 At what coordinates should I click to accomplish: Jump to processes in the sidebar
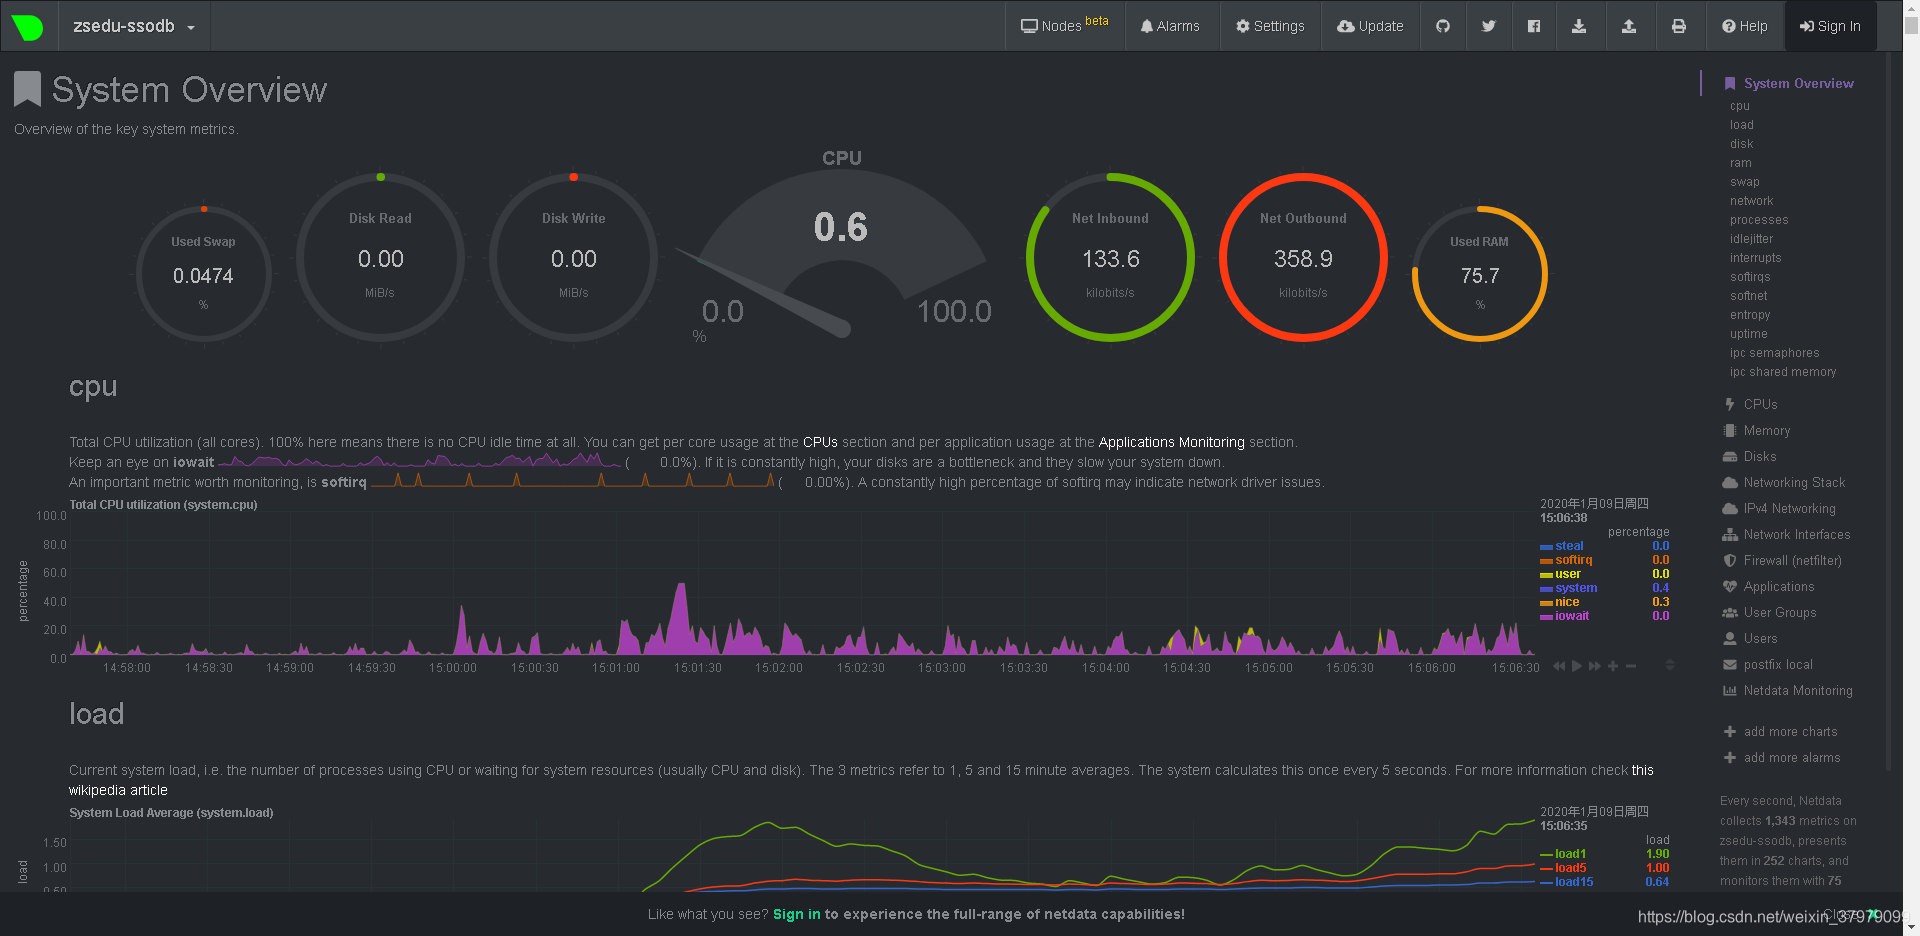pos(1759,220)
